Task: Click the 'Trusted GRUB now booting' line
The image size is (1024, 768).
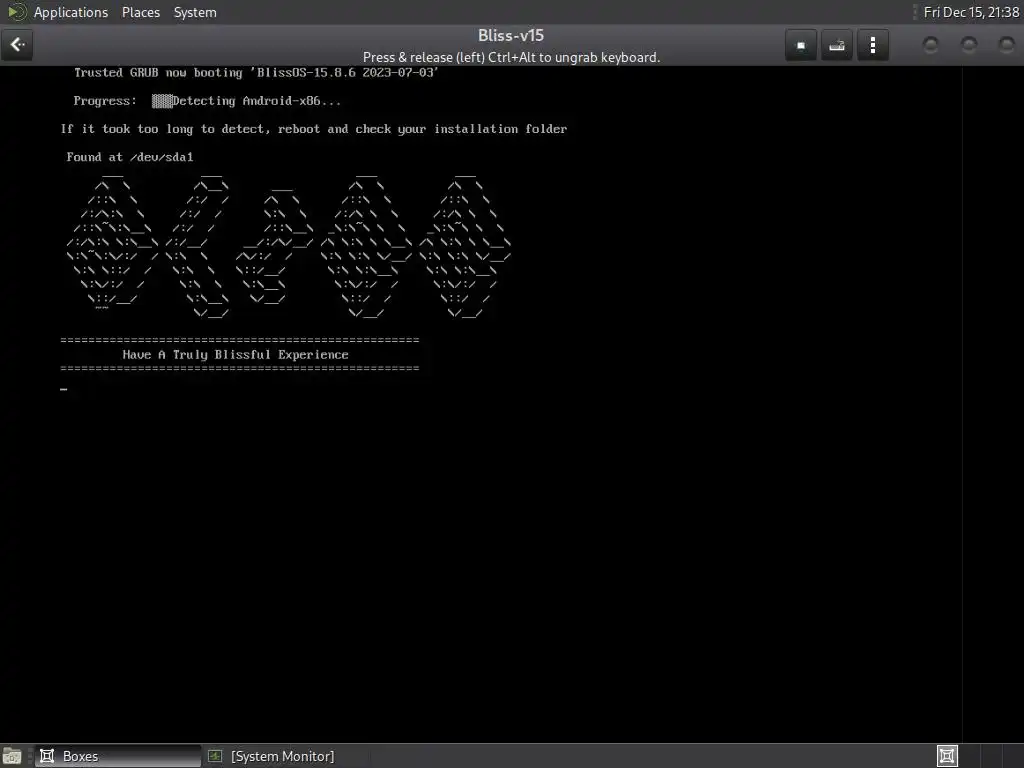Action: (x=256, y=72)
